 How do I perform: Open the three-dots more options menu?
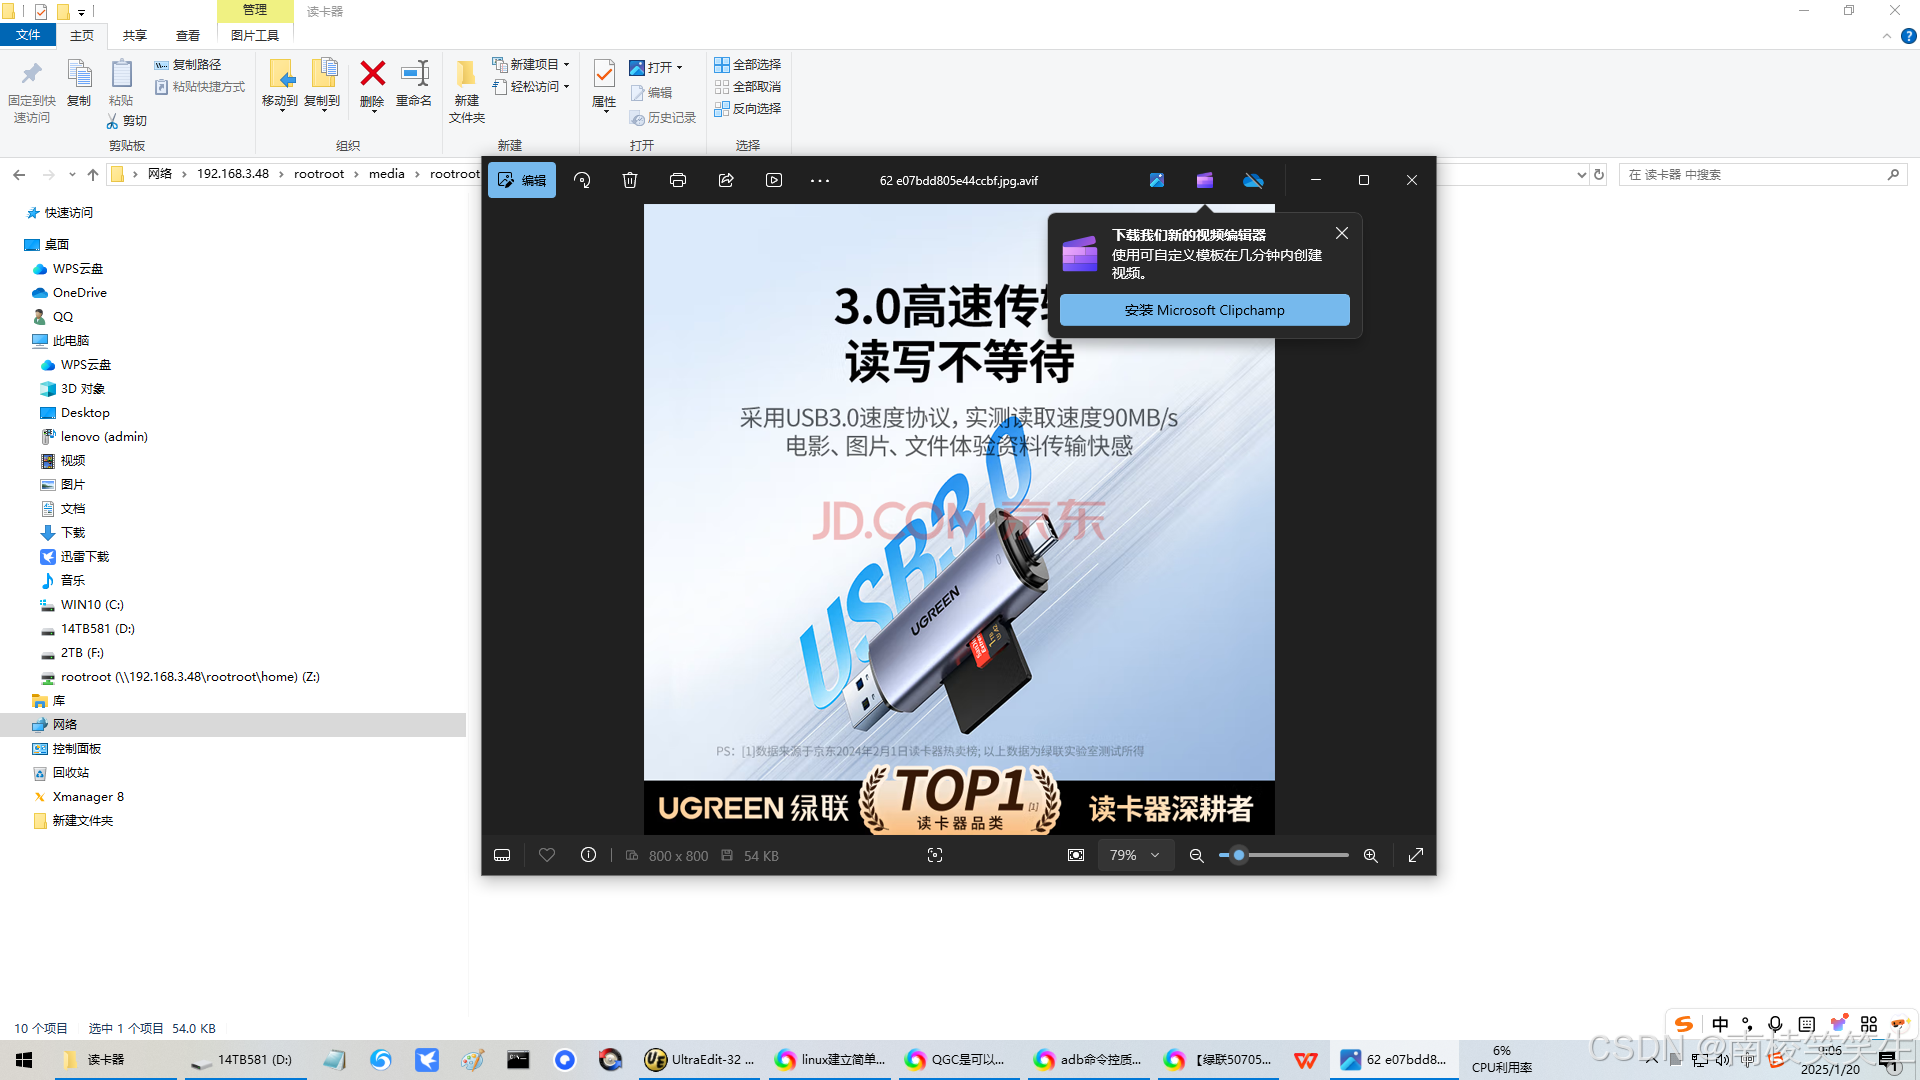pos(820,180)
